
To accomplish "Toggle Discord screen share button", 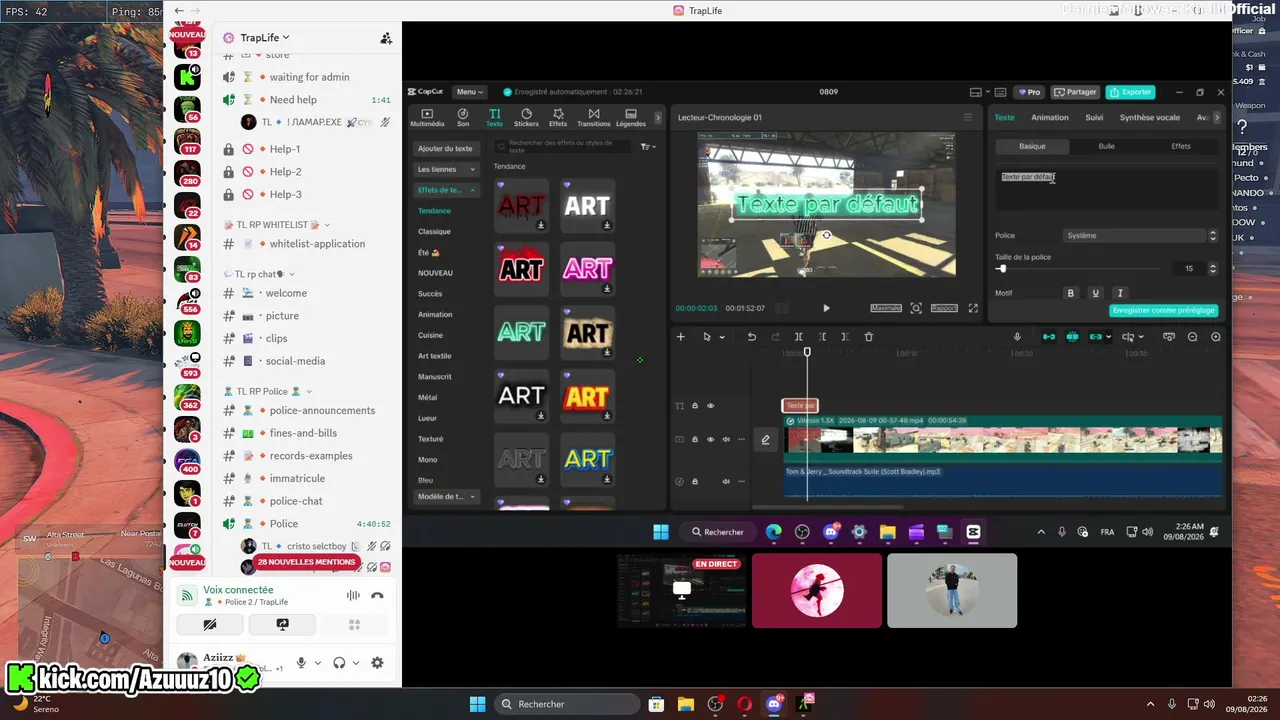I will pos(282,625).
